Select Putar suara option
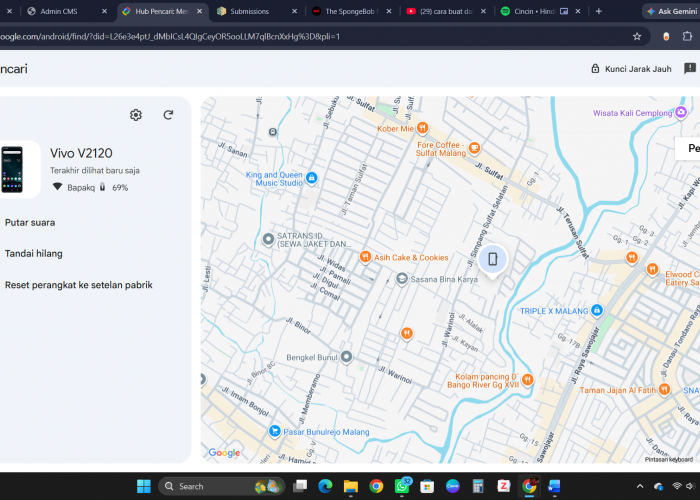700x500 pixels. click(30, 222)
